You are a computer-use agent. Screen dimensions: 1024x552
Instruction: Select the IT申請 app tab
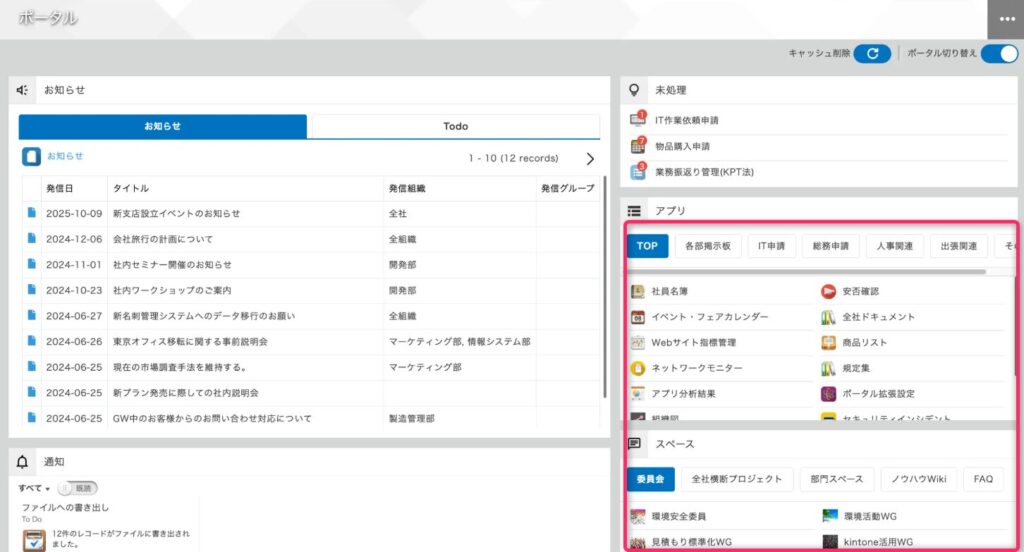pos(771,246)
